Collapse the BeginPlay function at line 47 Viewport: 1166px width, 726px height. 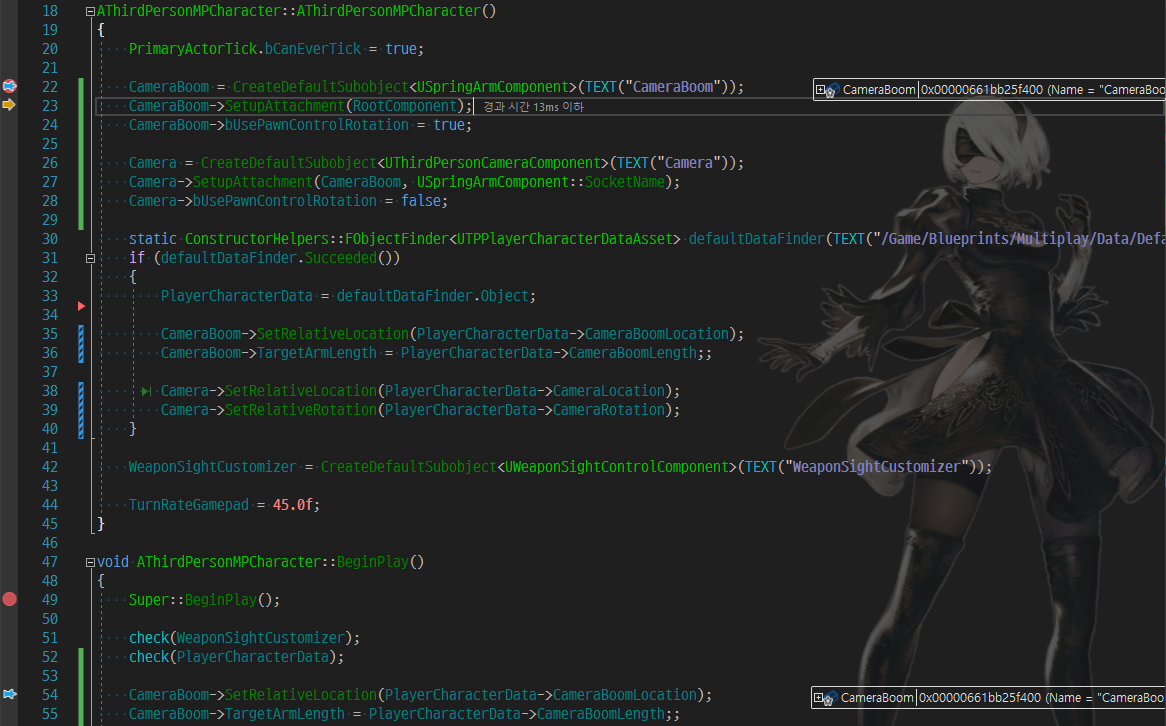click(89, 561)
